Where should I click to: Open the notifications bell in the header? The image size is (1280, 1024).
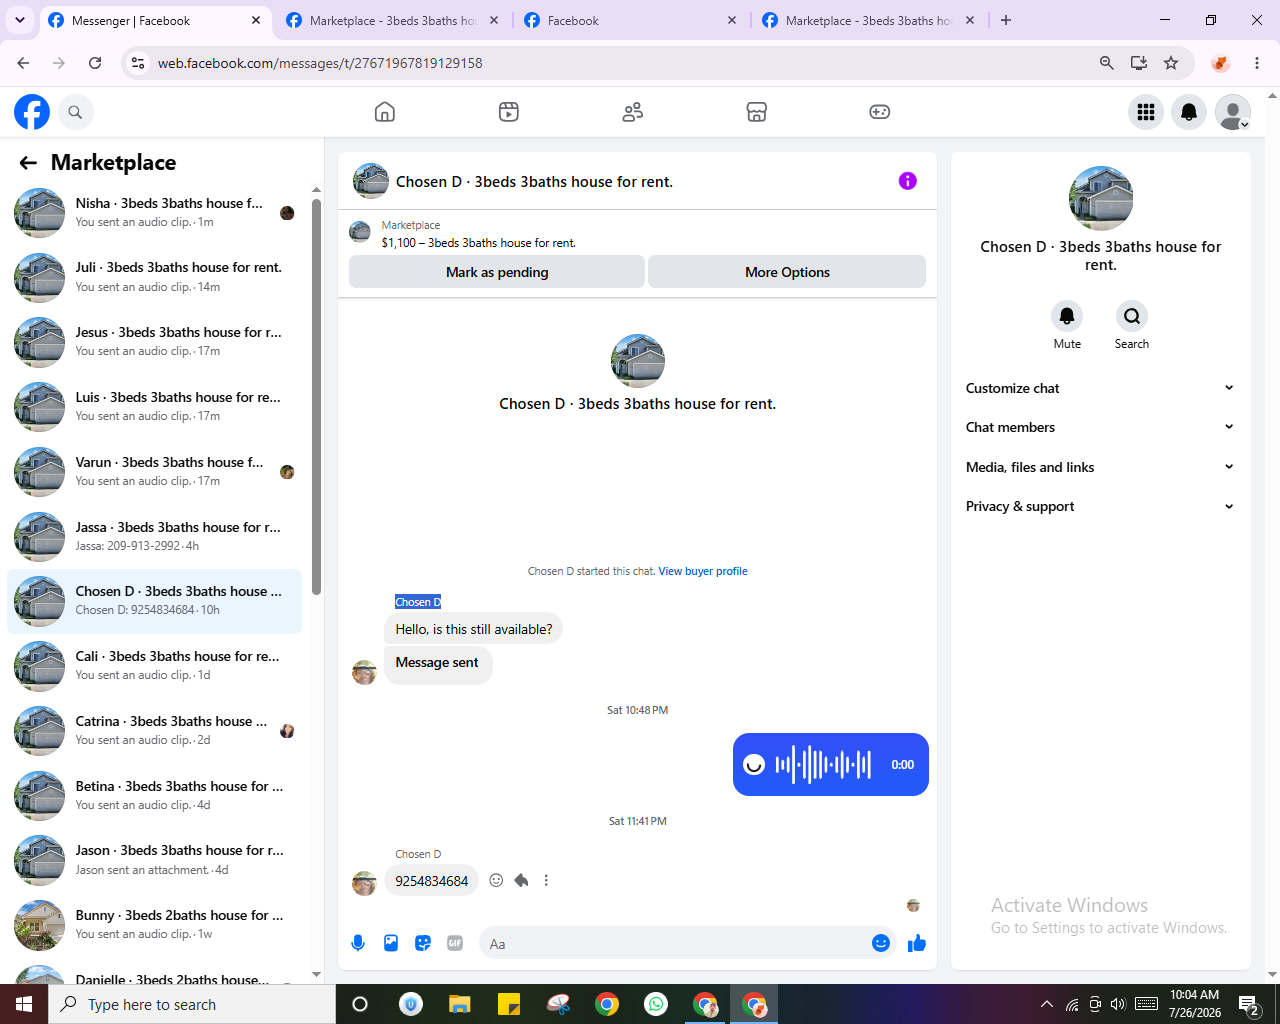coord(1189,112)
